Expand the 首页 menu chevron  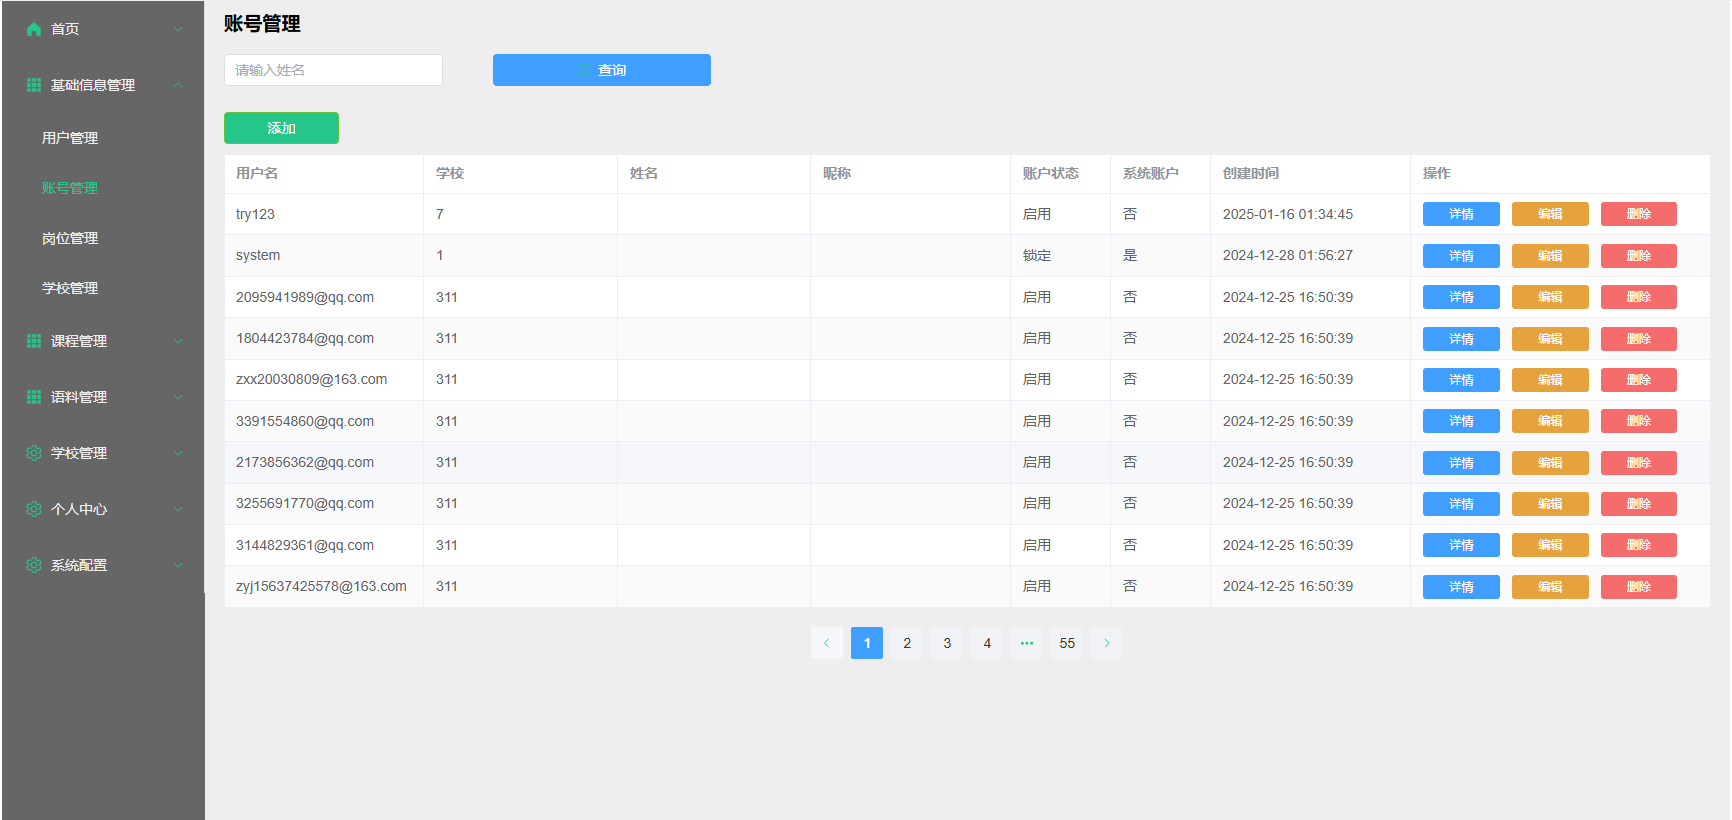tap(178, 29)
